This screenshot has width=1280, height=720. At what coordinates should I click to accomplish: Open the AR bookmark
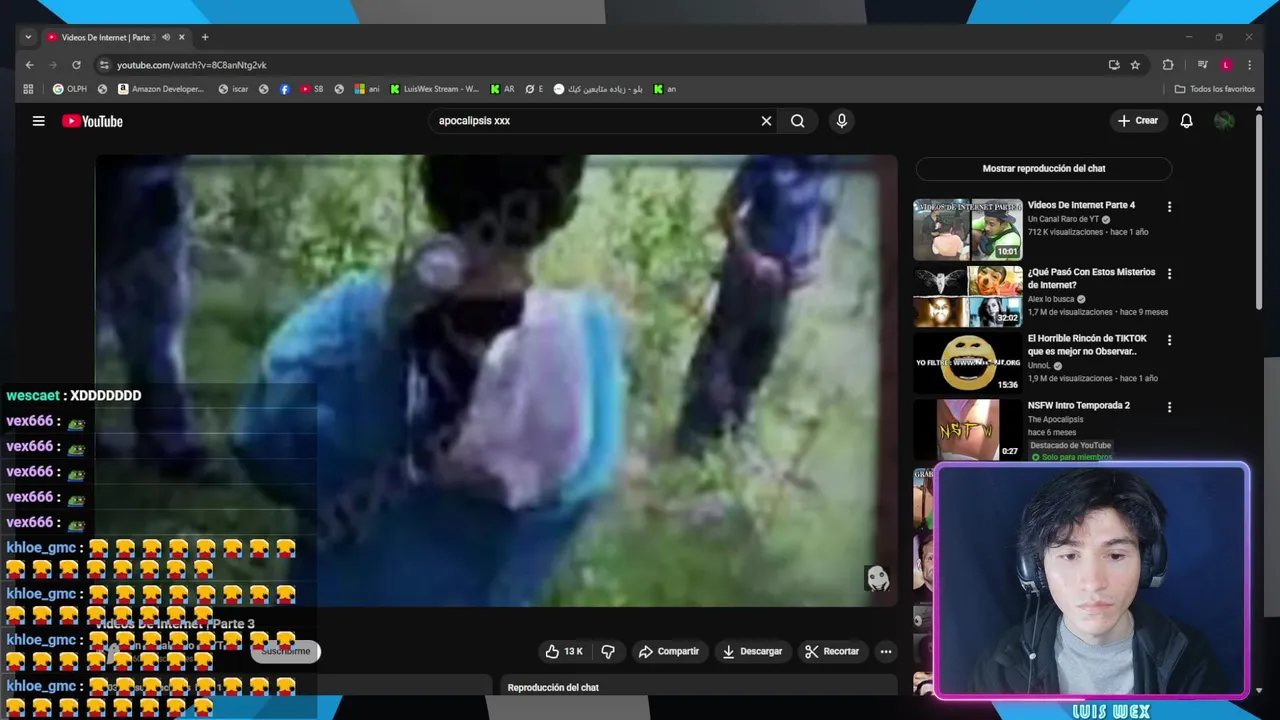502,89
